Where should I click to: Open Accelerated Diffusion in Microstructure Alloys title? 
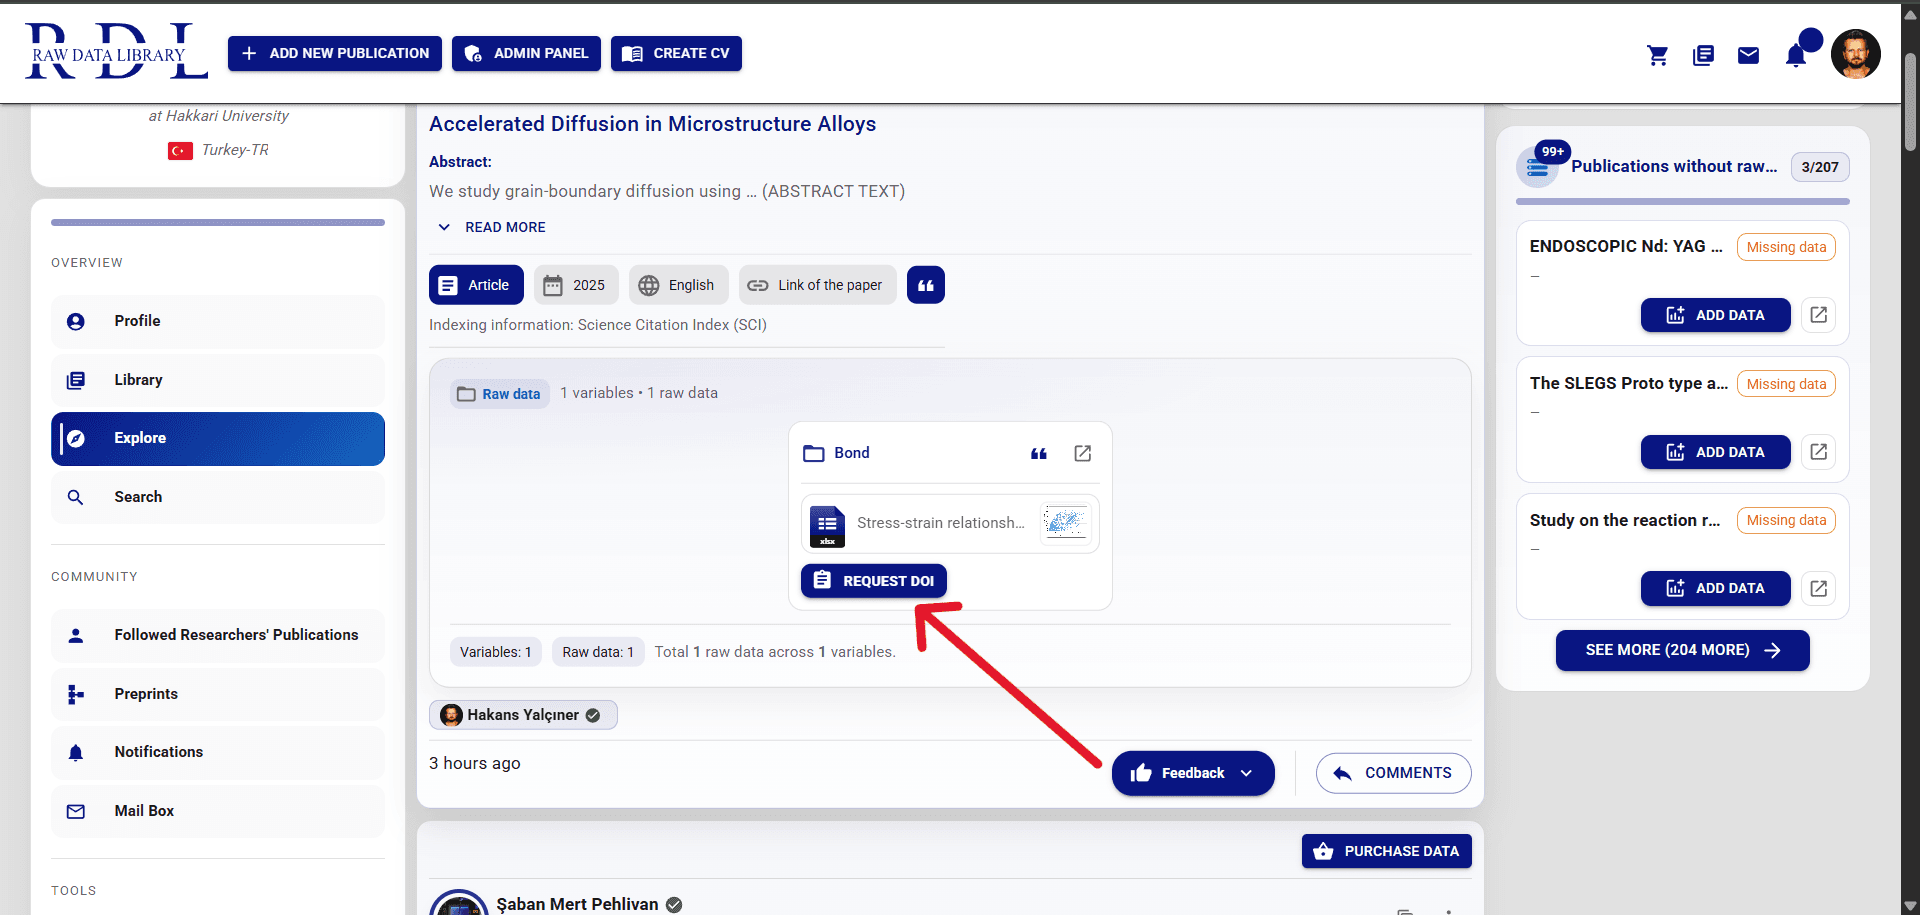click(x=652, y=124)
